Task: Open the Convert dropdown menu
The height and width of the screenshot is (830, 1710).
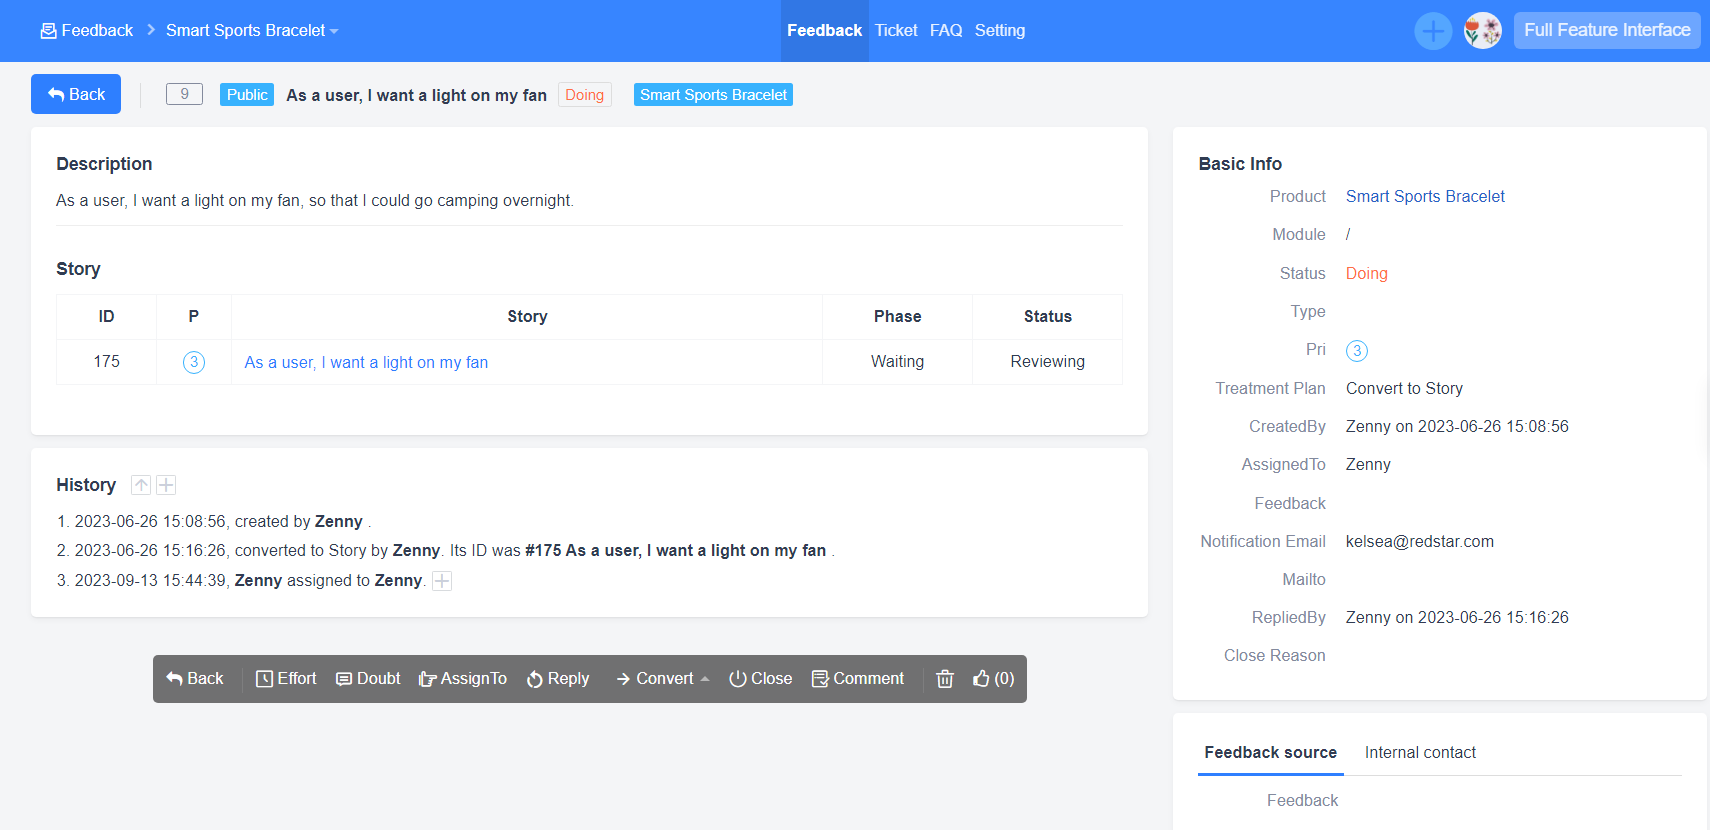Action: click(x=663, y=679)
